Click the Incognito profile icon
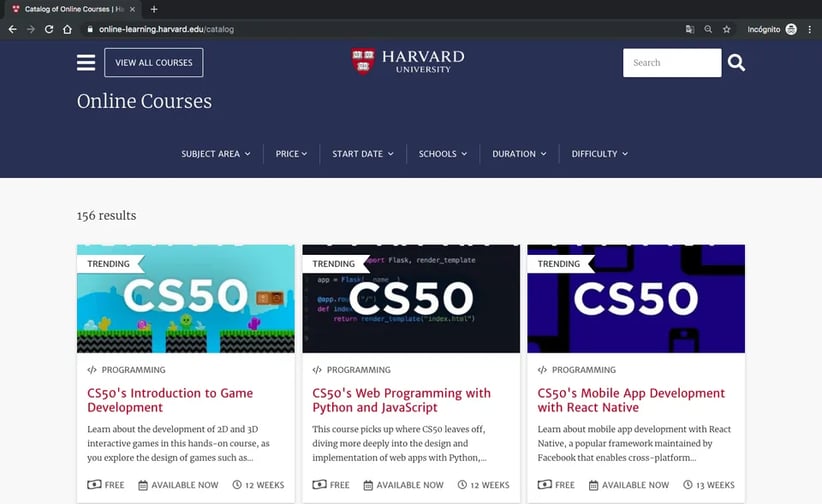Viewport: 822px width, 504px height. pyautogui.click(x=791, y=29)
